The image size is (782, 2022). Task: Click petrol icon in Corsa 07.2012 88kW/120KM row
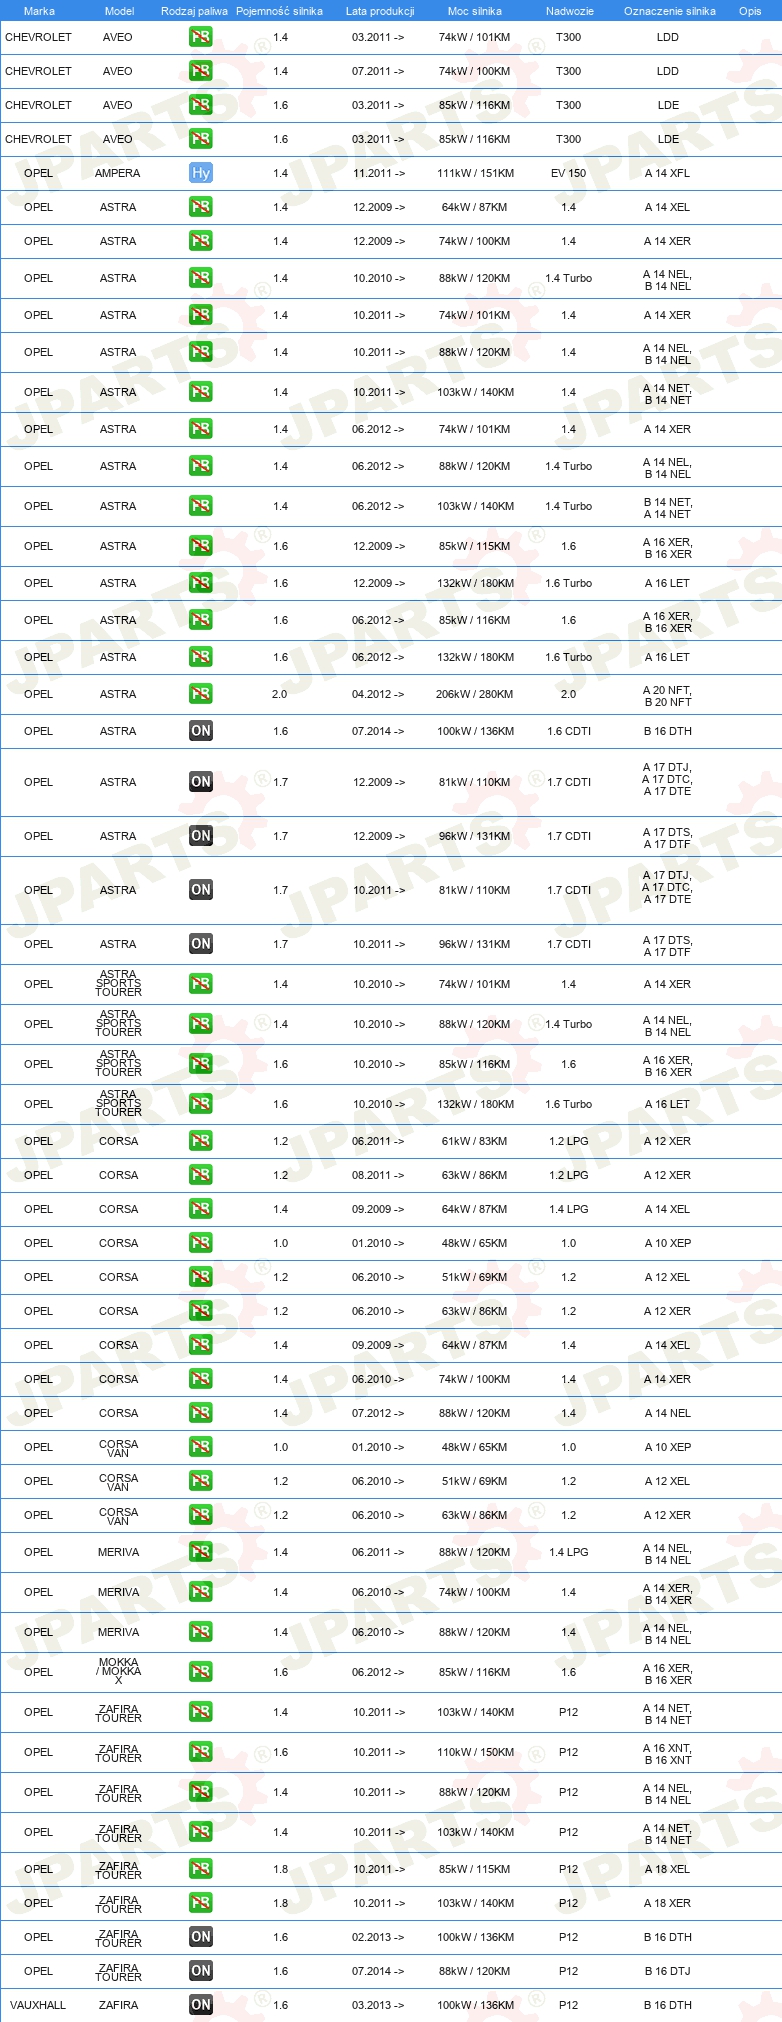pos(200,1413)
